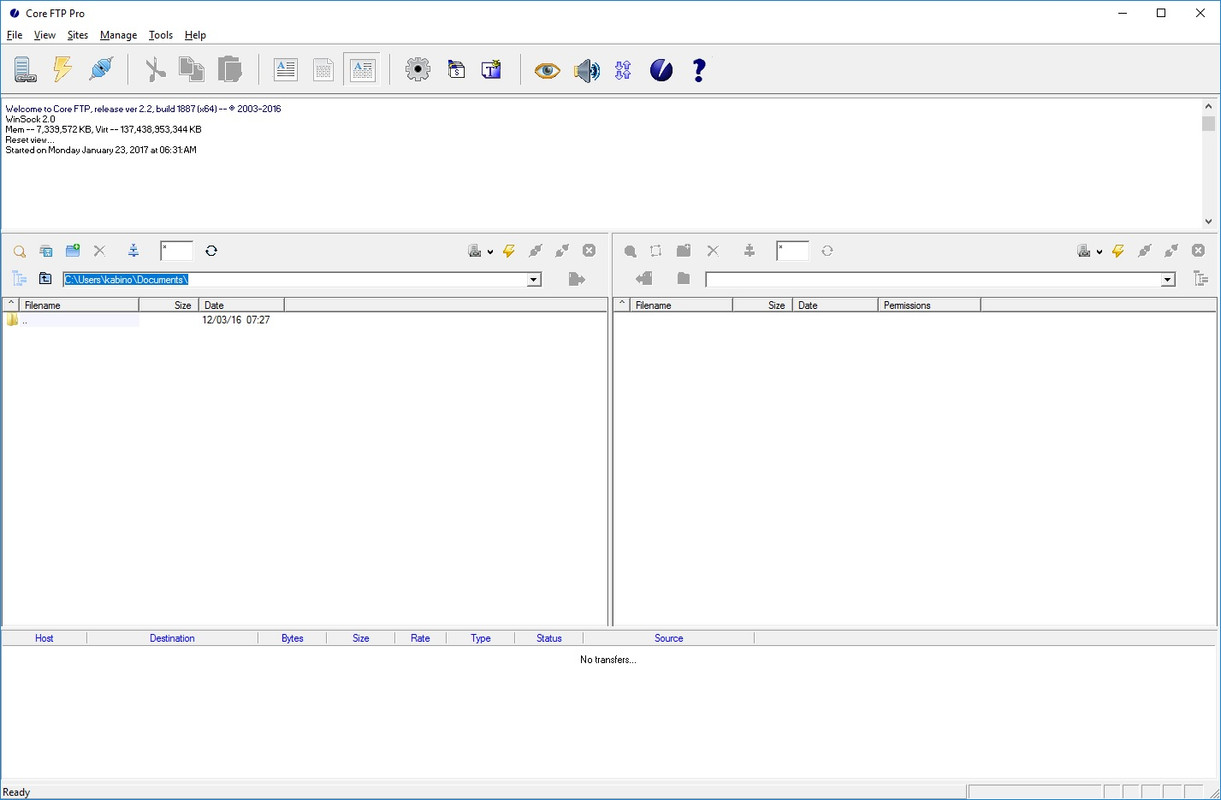
Task: Click the filter box with asterisk in local pane
Action: tap(176, 251)
